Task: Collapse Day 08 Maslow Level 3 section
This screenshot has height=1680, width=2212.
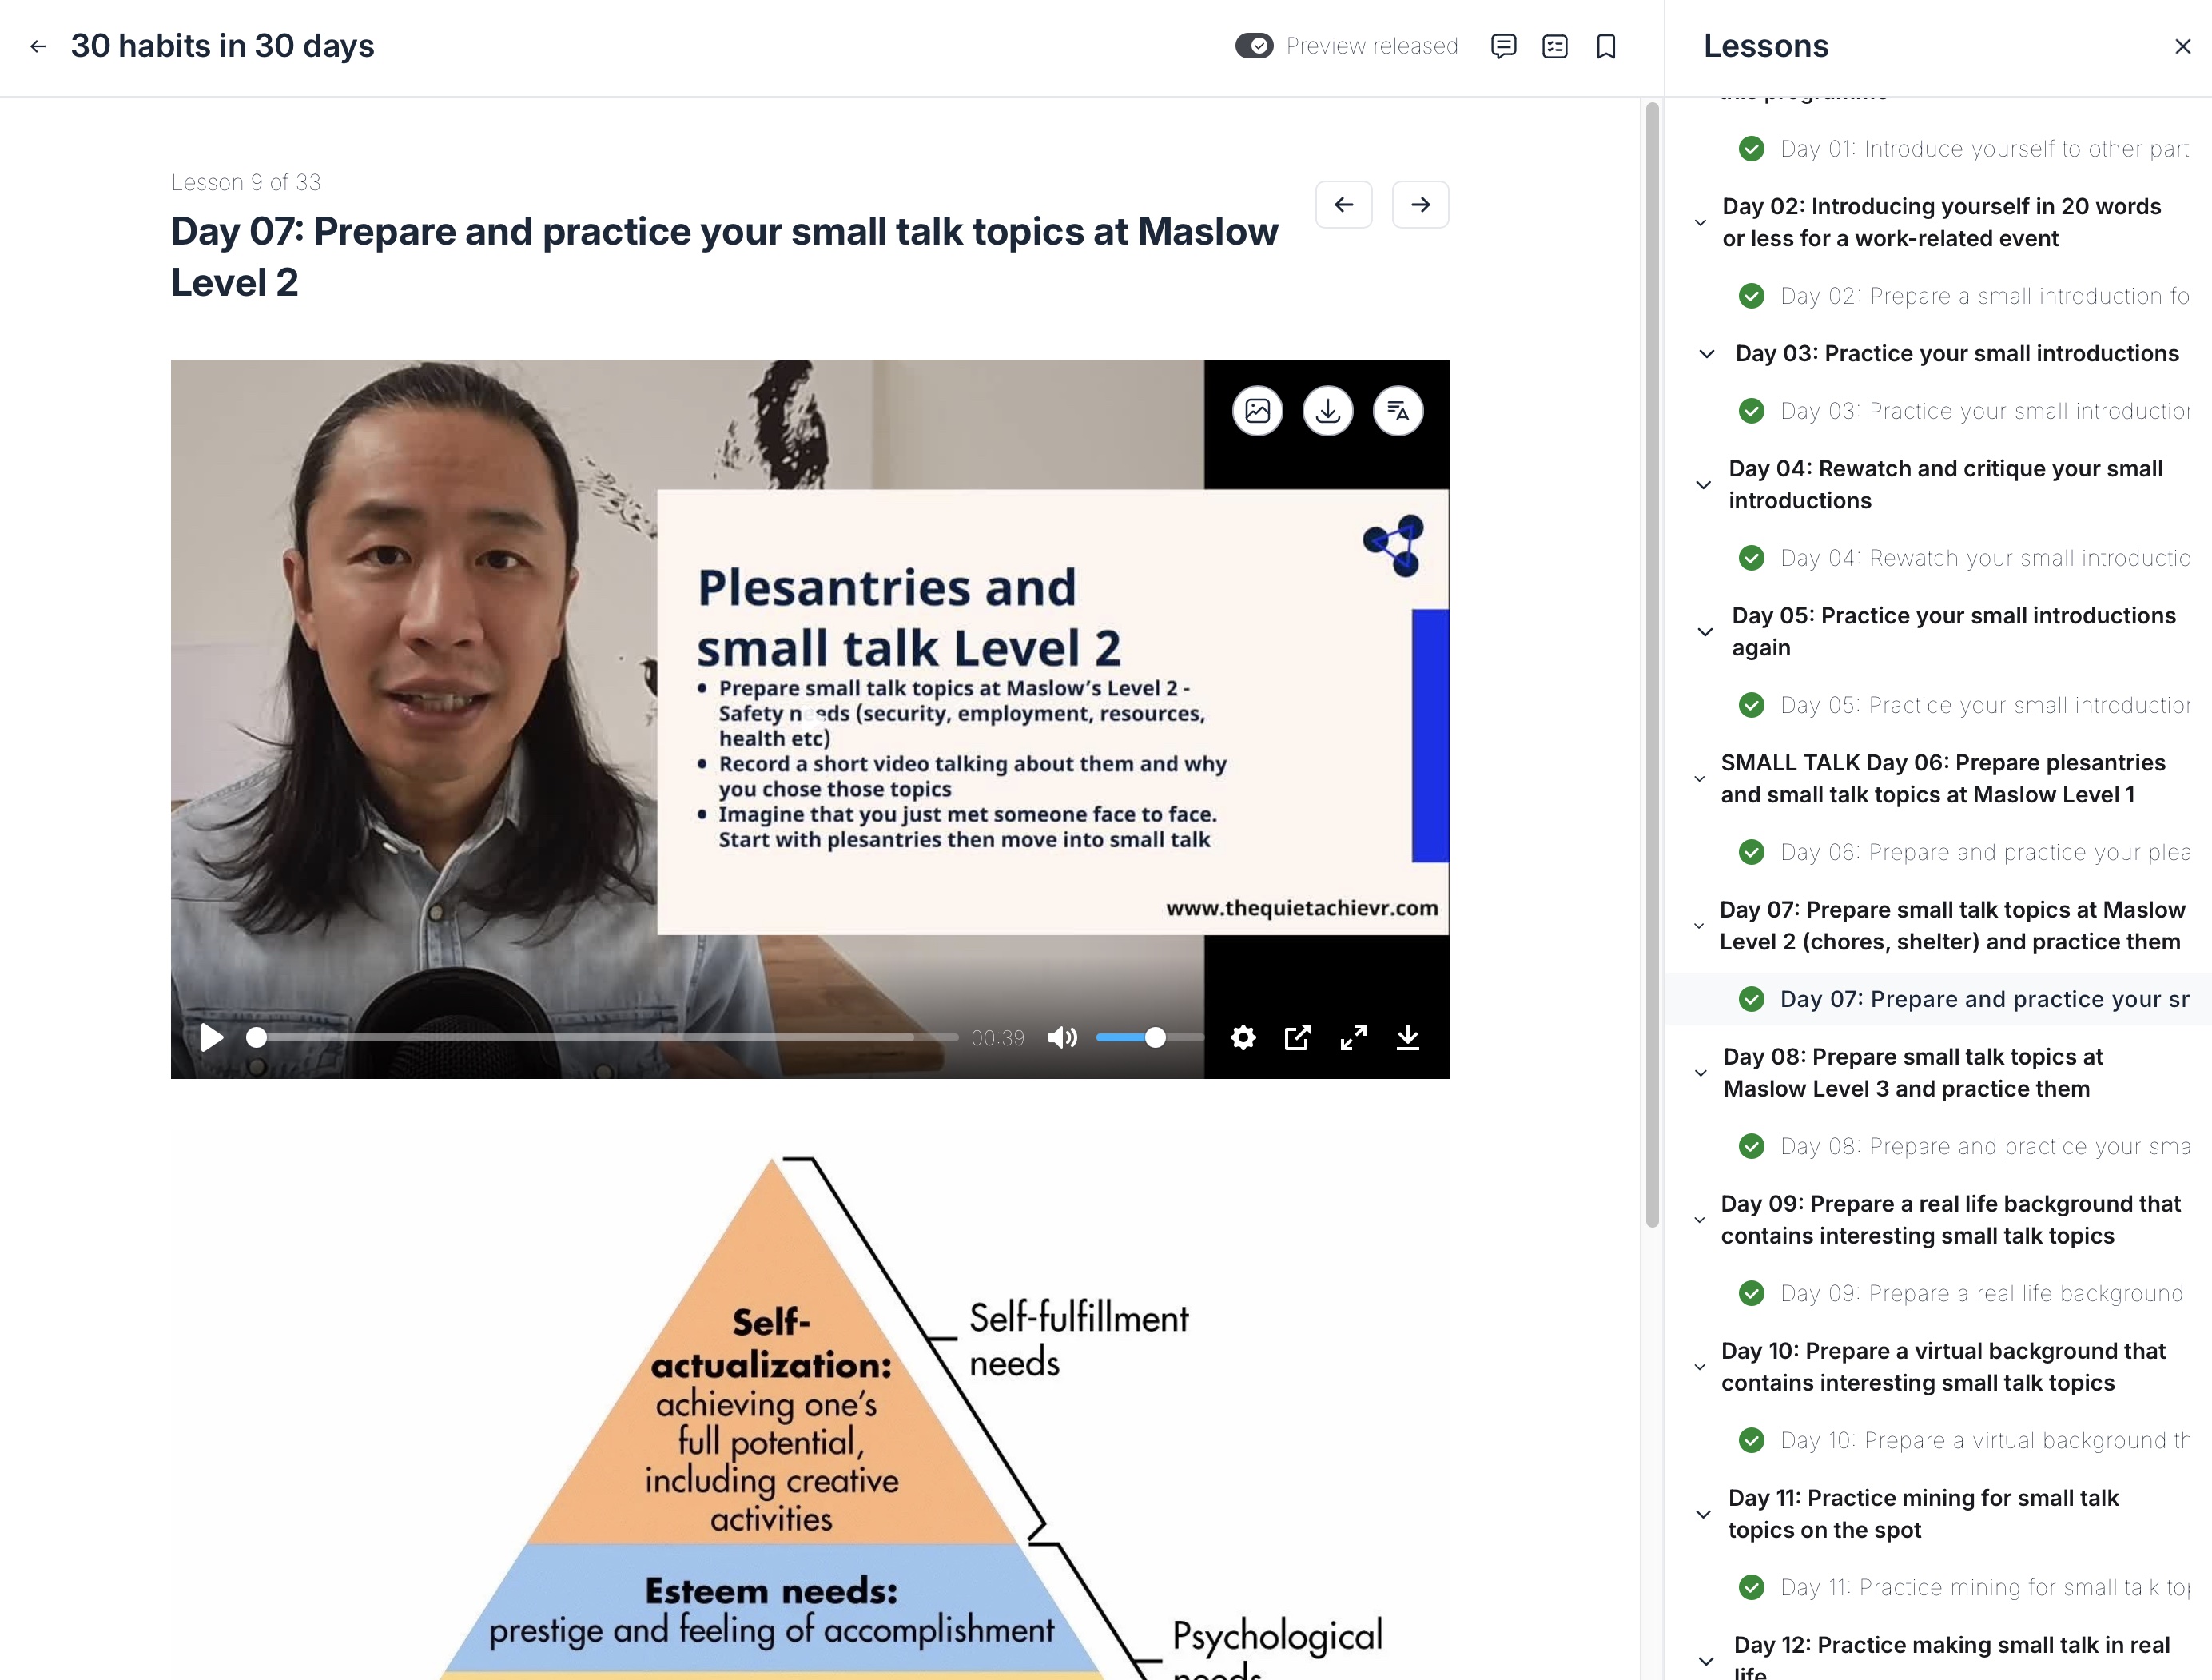Action: point(1700,1073)
